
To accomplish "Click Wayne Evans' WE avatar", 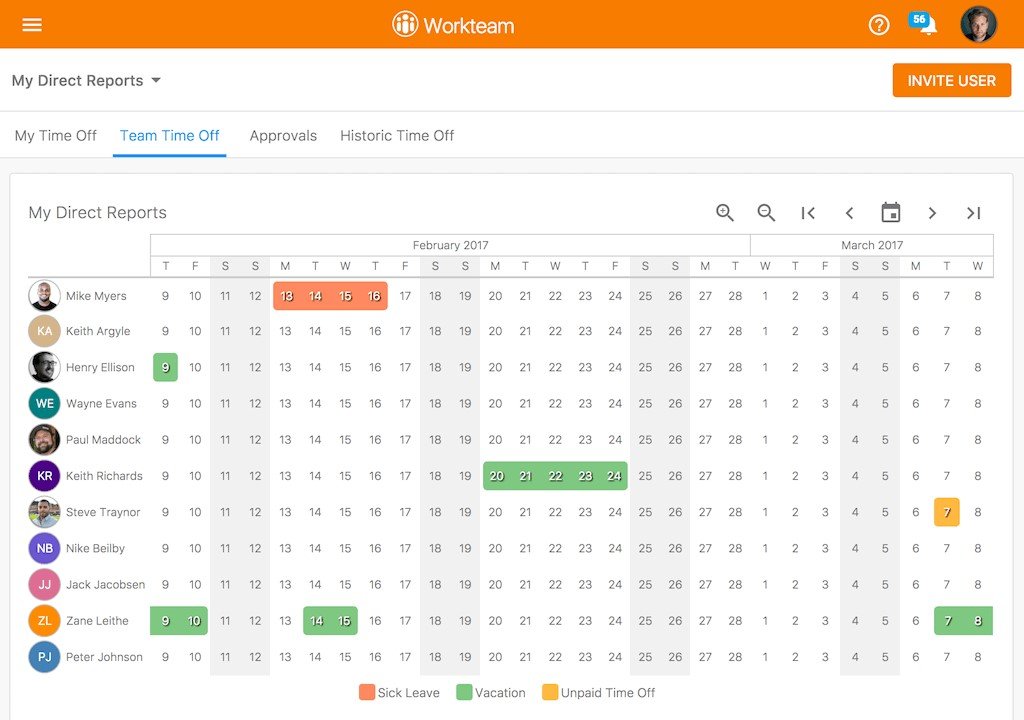I will (44, 403).
